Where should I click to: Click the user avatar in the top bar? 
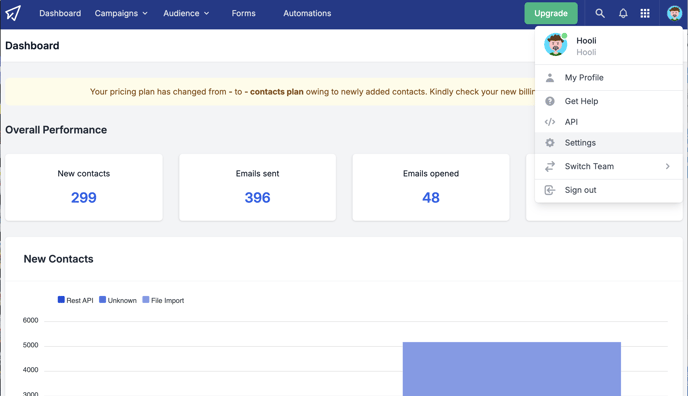pos(674,13)
